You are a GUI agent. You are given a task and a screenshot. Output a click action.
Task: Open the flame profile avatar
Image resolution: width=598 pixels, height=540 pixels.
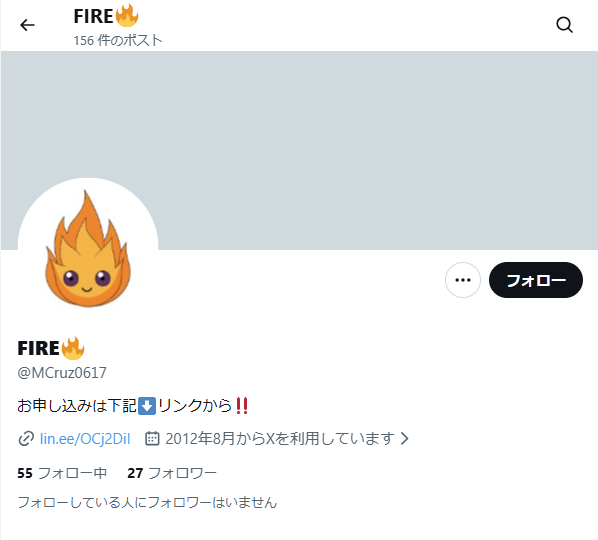pos(88,248)
